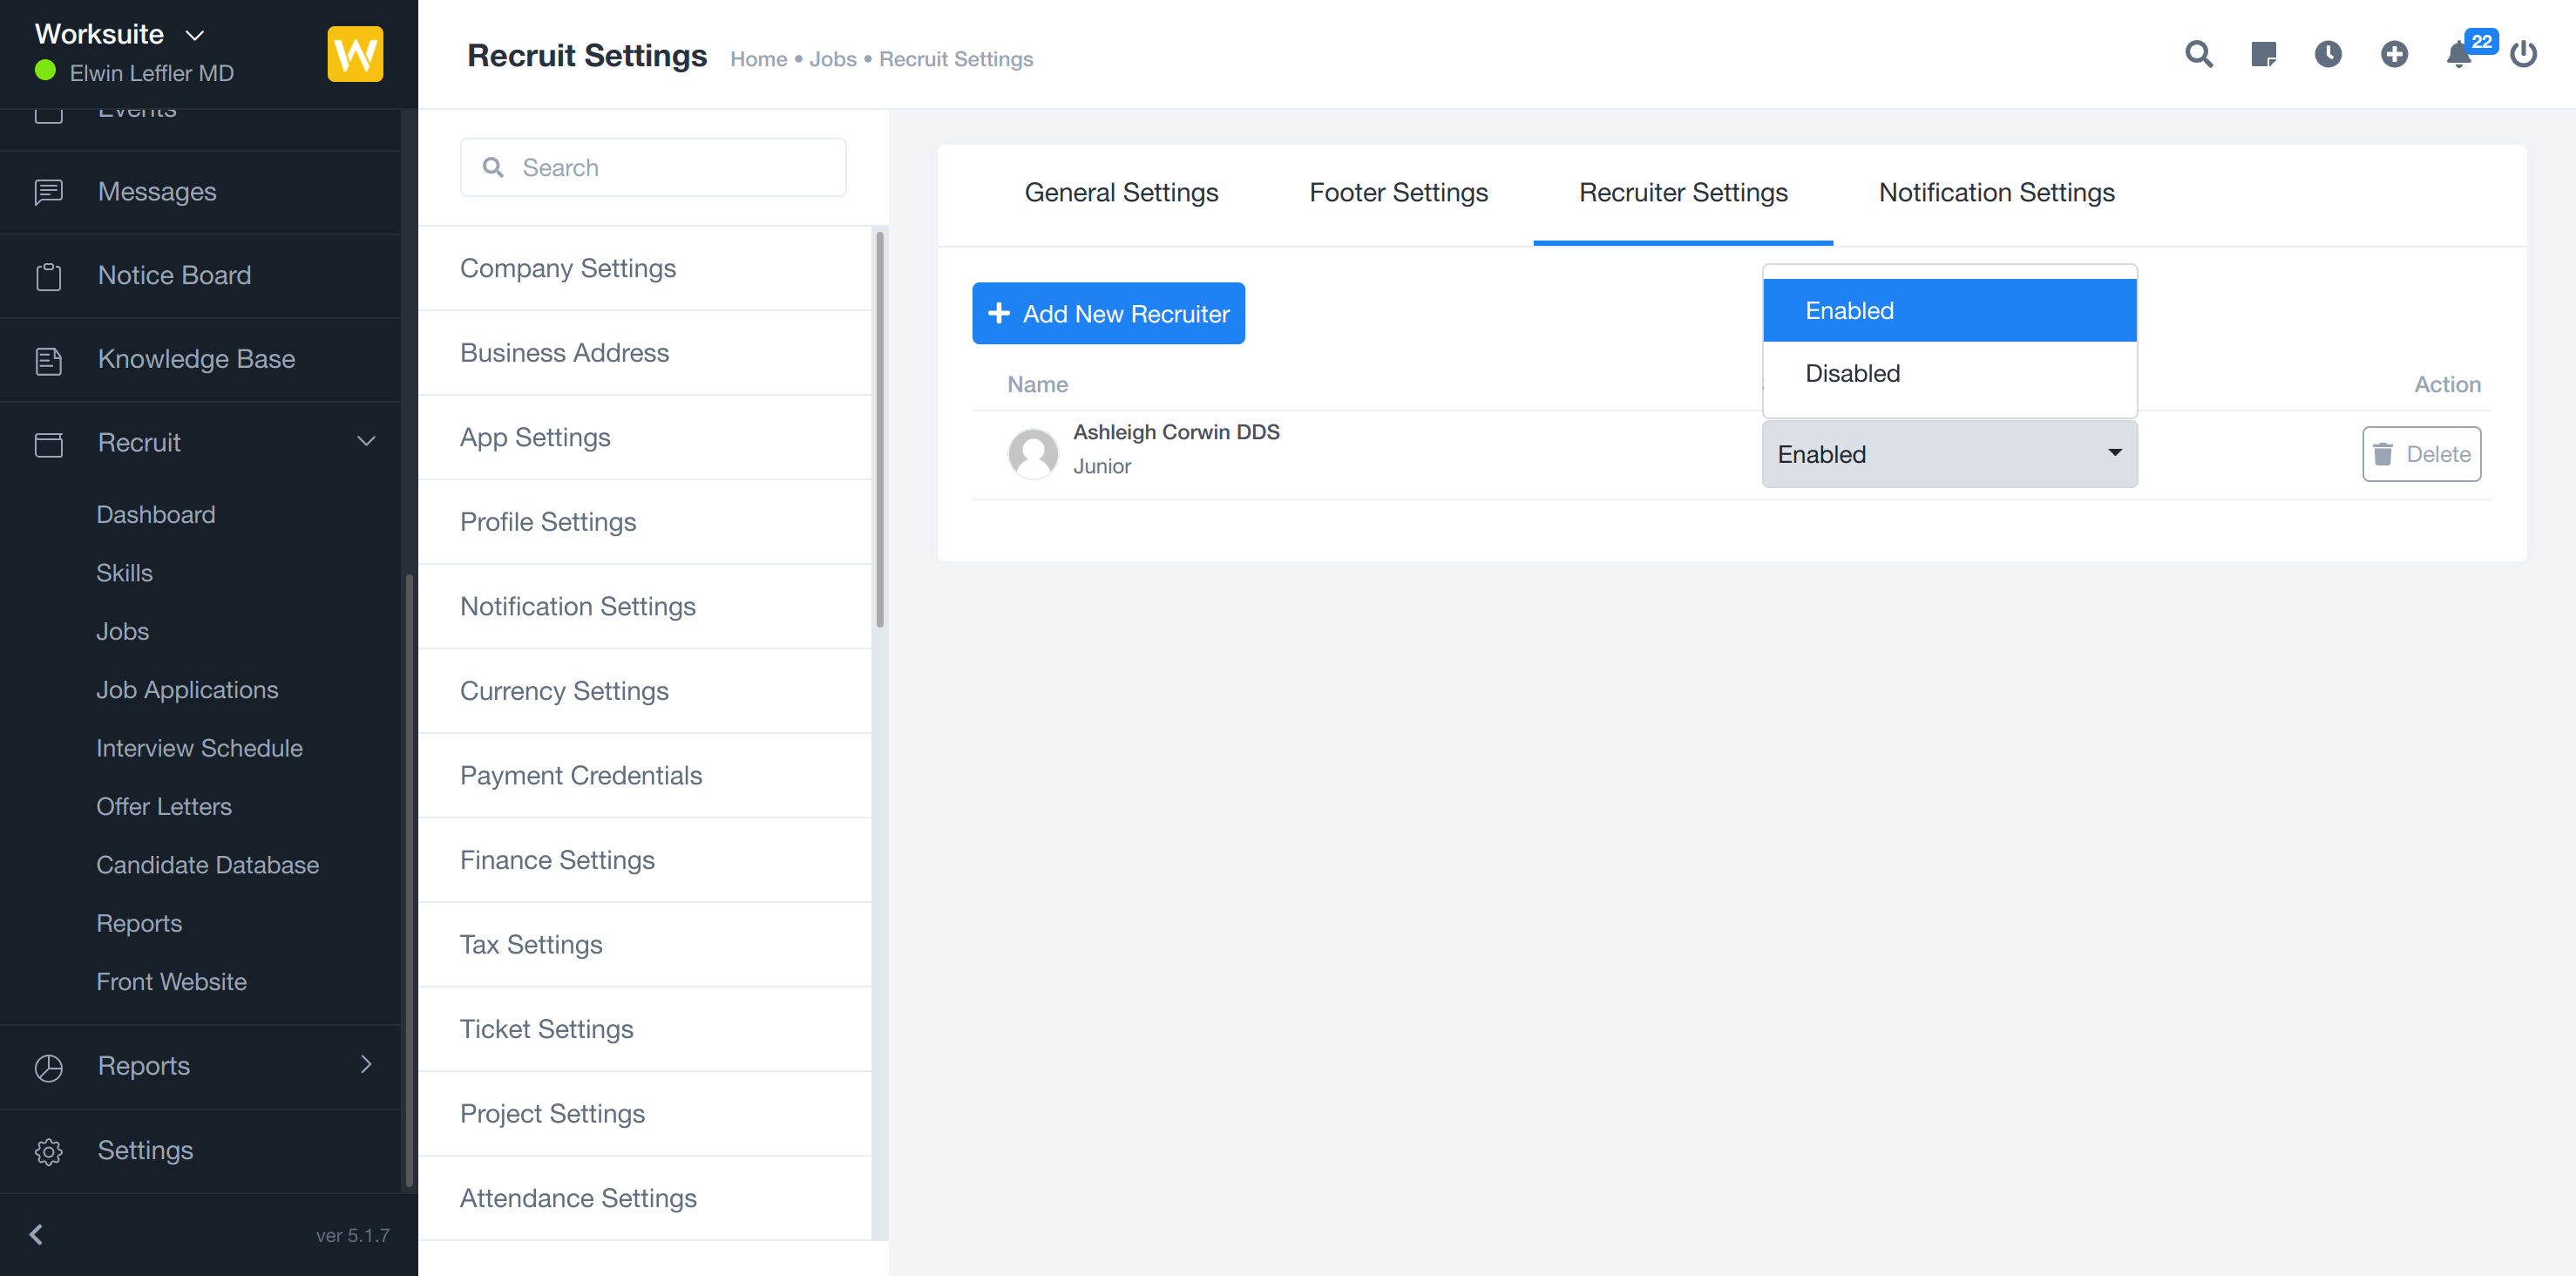Click the settings Search input field

tap(653, 168)
